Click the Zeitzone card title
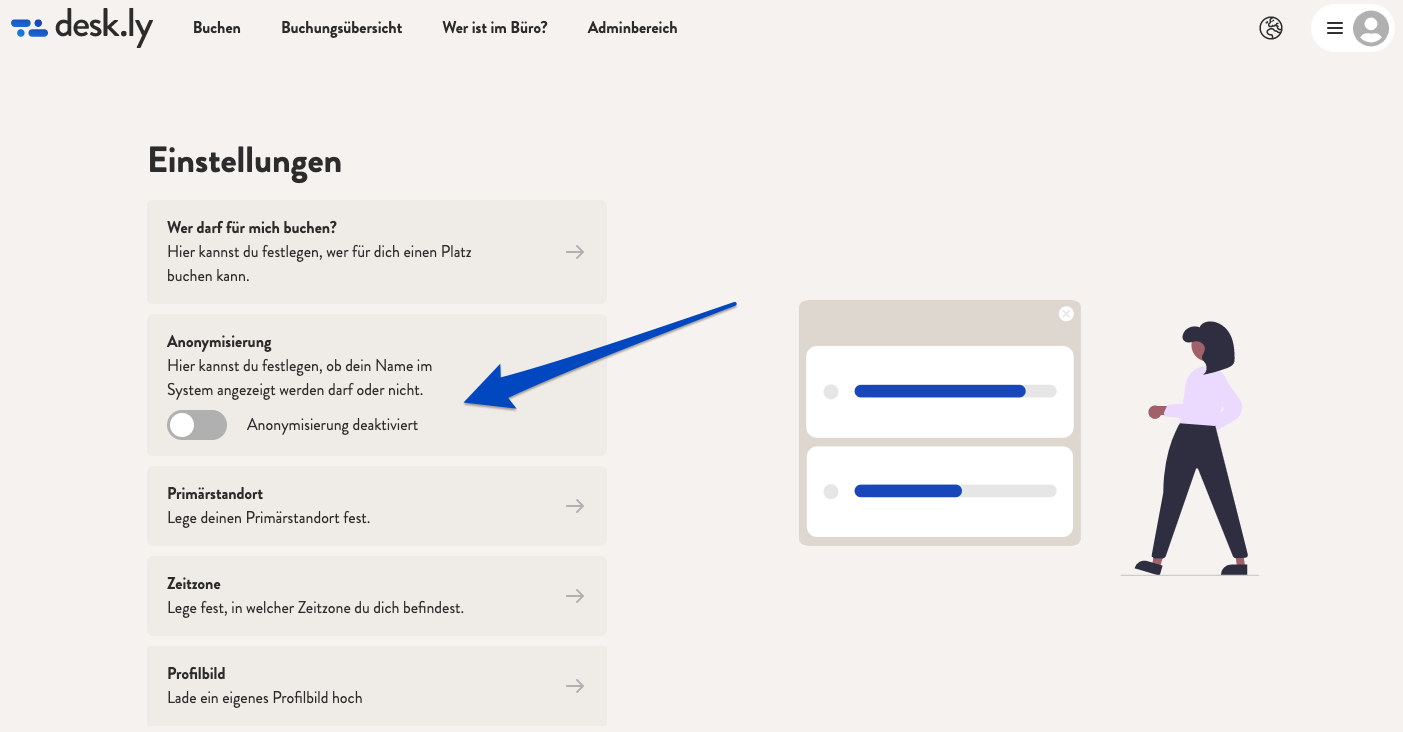The width and height of the screenshot is (1403, 732). 194,584
